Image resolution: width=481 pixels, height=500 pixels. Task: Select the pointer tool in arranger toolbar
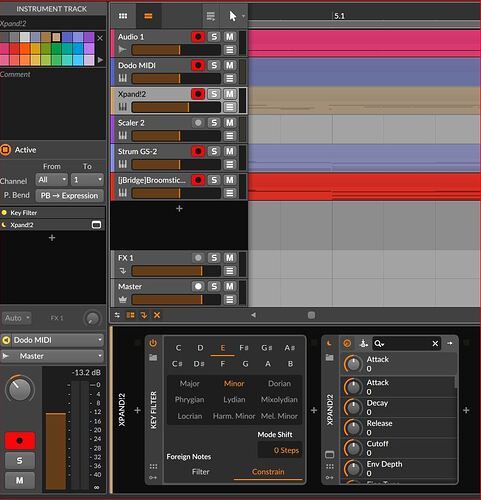click(233, 16)
